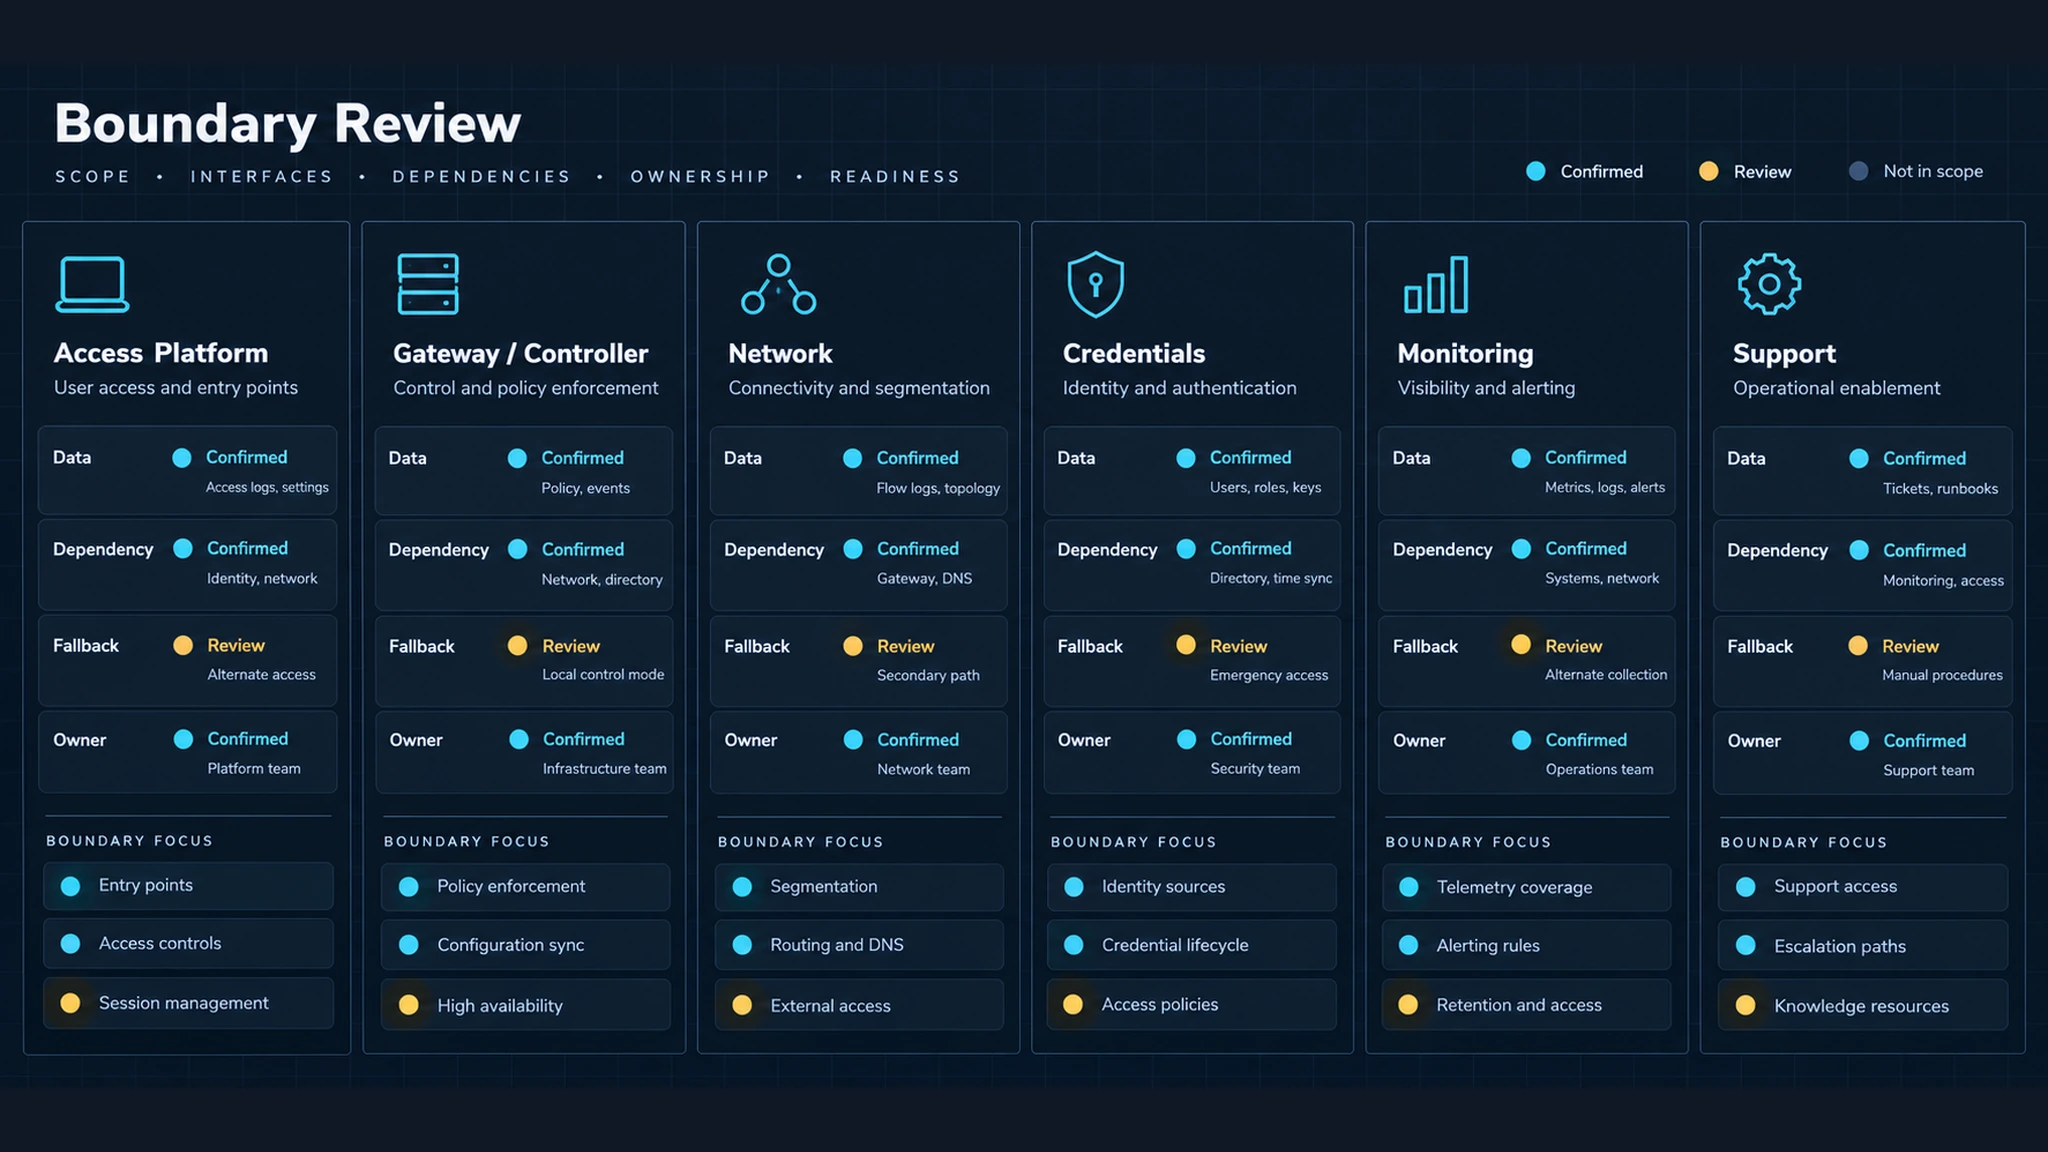Select the Credentials heading
This screenshot has width=2048, height=1152.
tap(1134, 354)
